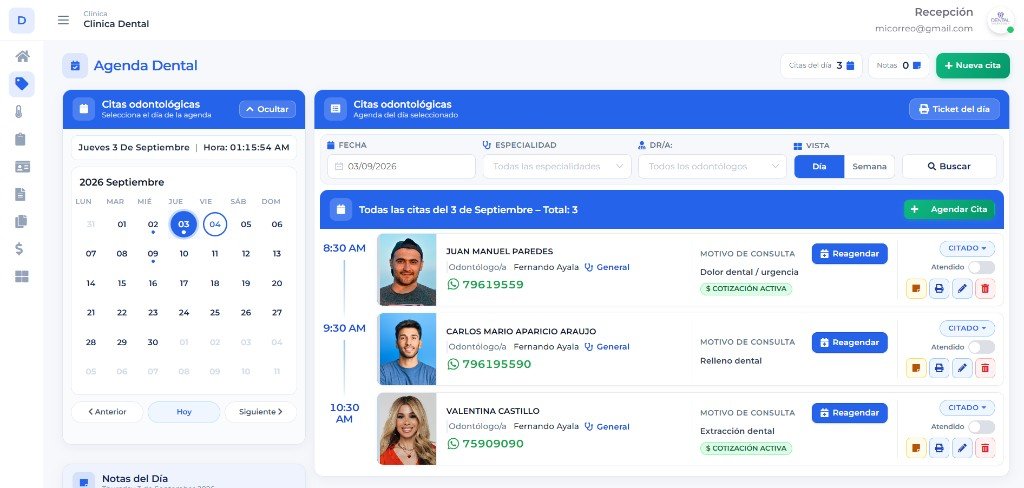
Task: Create a Nueva cita
Action: 972,65
